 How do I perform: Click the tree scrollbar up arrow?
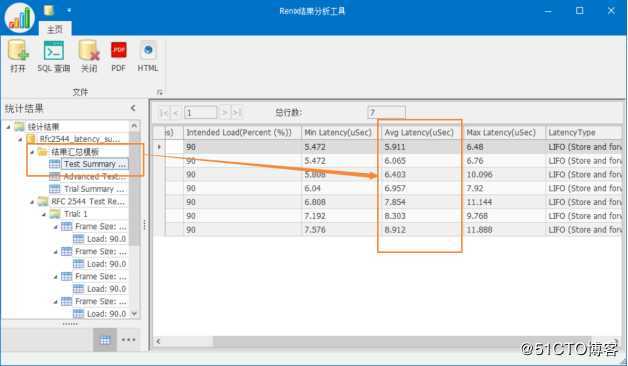click(134, 125)
